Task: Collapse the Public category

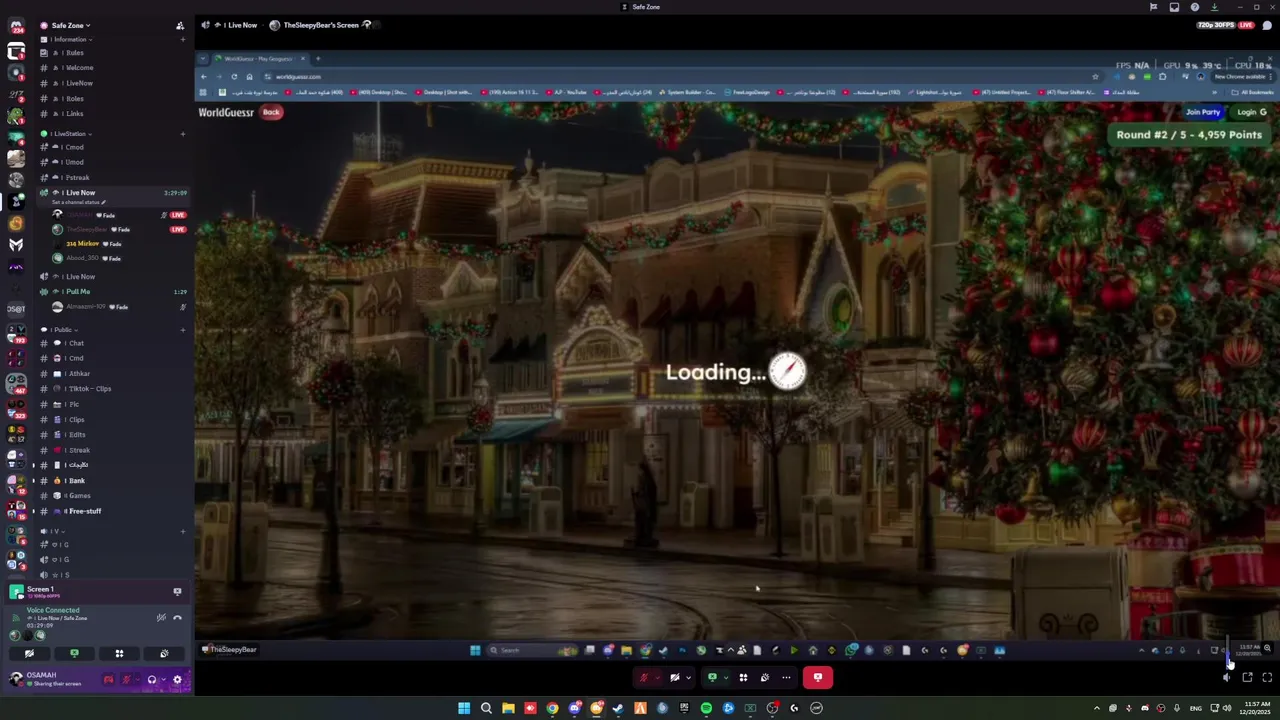Action: (62, 329)
